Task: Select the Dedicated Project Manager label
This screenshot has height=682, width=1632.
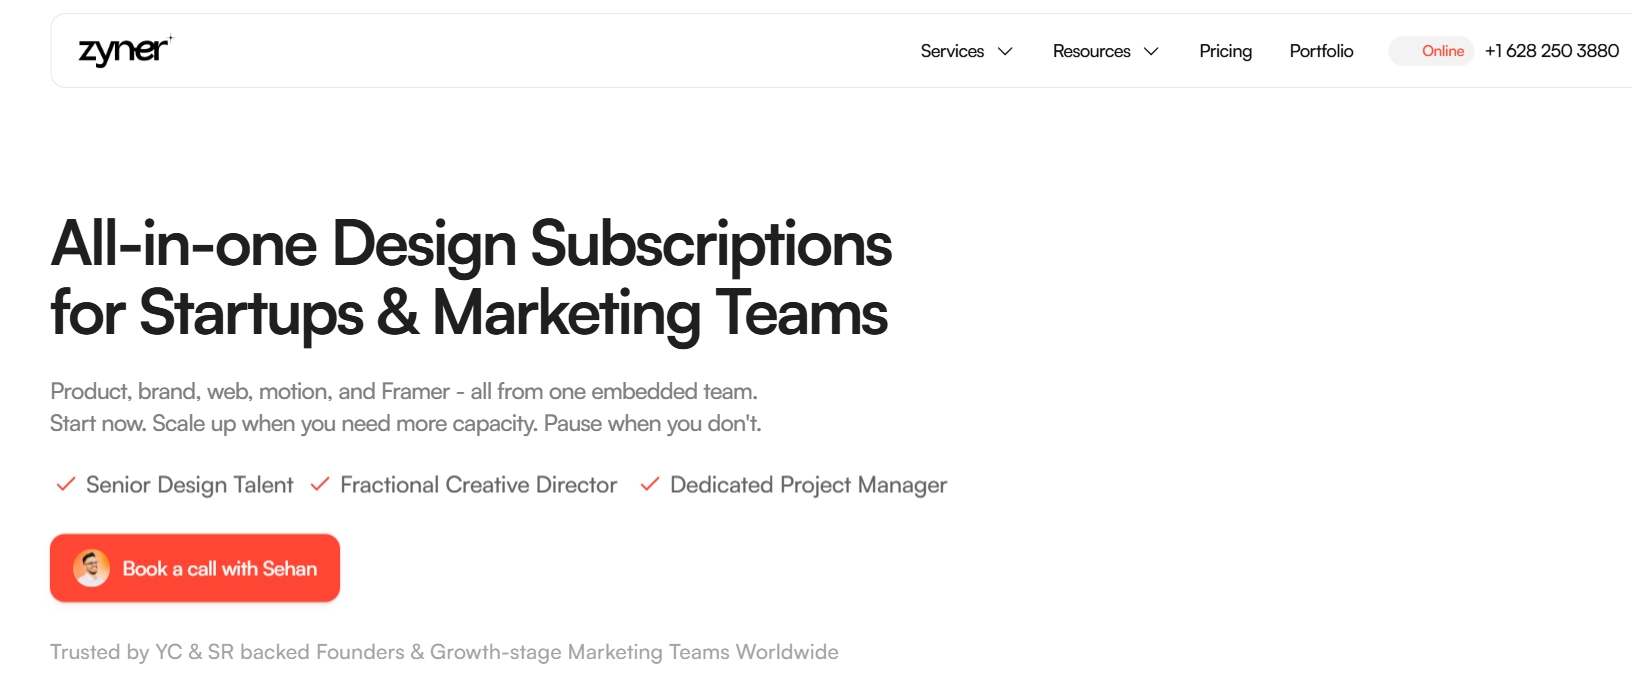Action: pyautogui.click(x=808, y=485)
